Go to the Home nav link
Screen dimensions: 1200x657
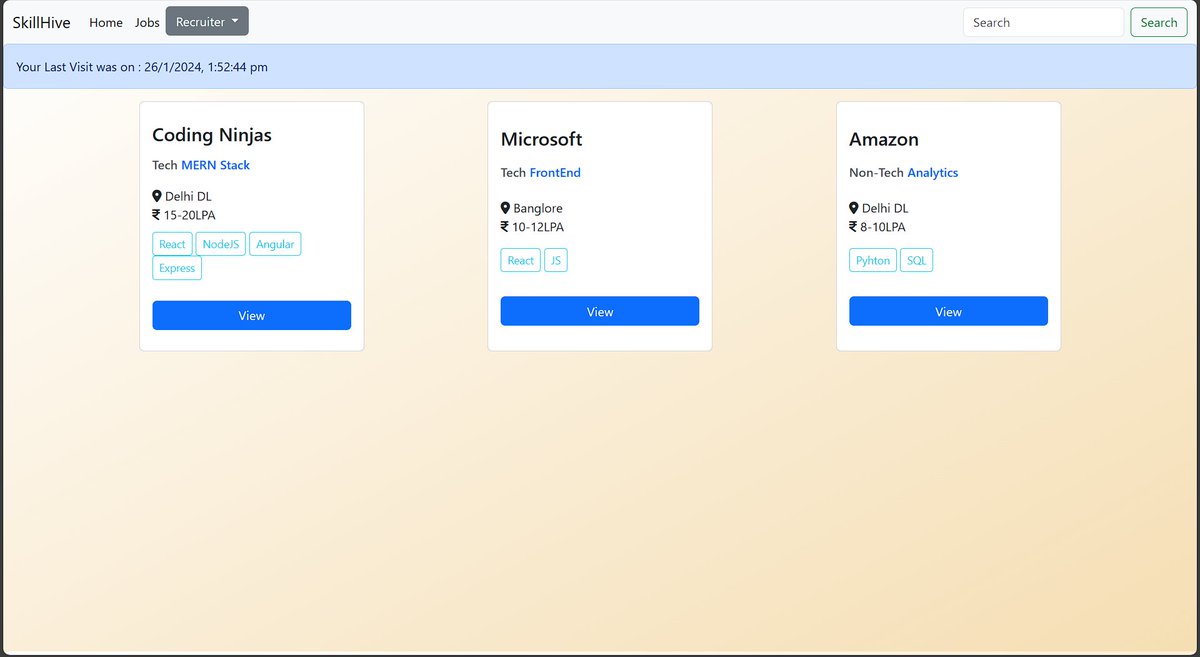pos(106,22)
